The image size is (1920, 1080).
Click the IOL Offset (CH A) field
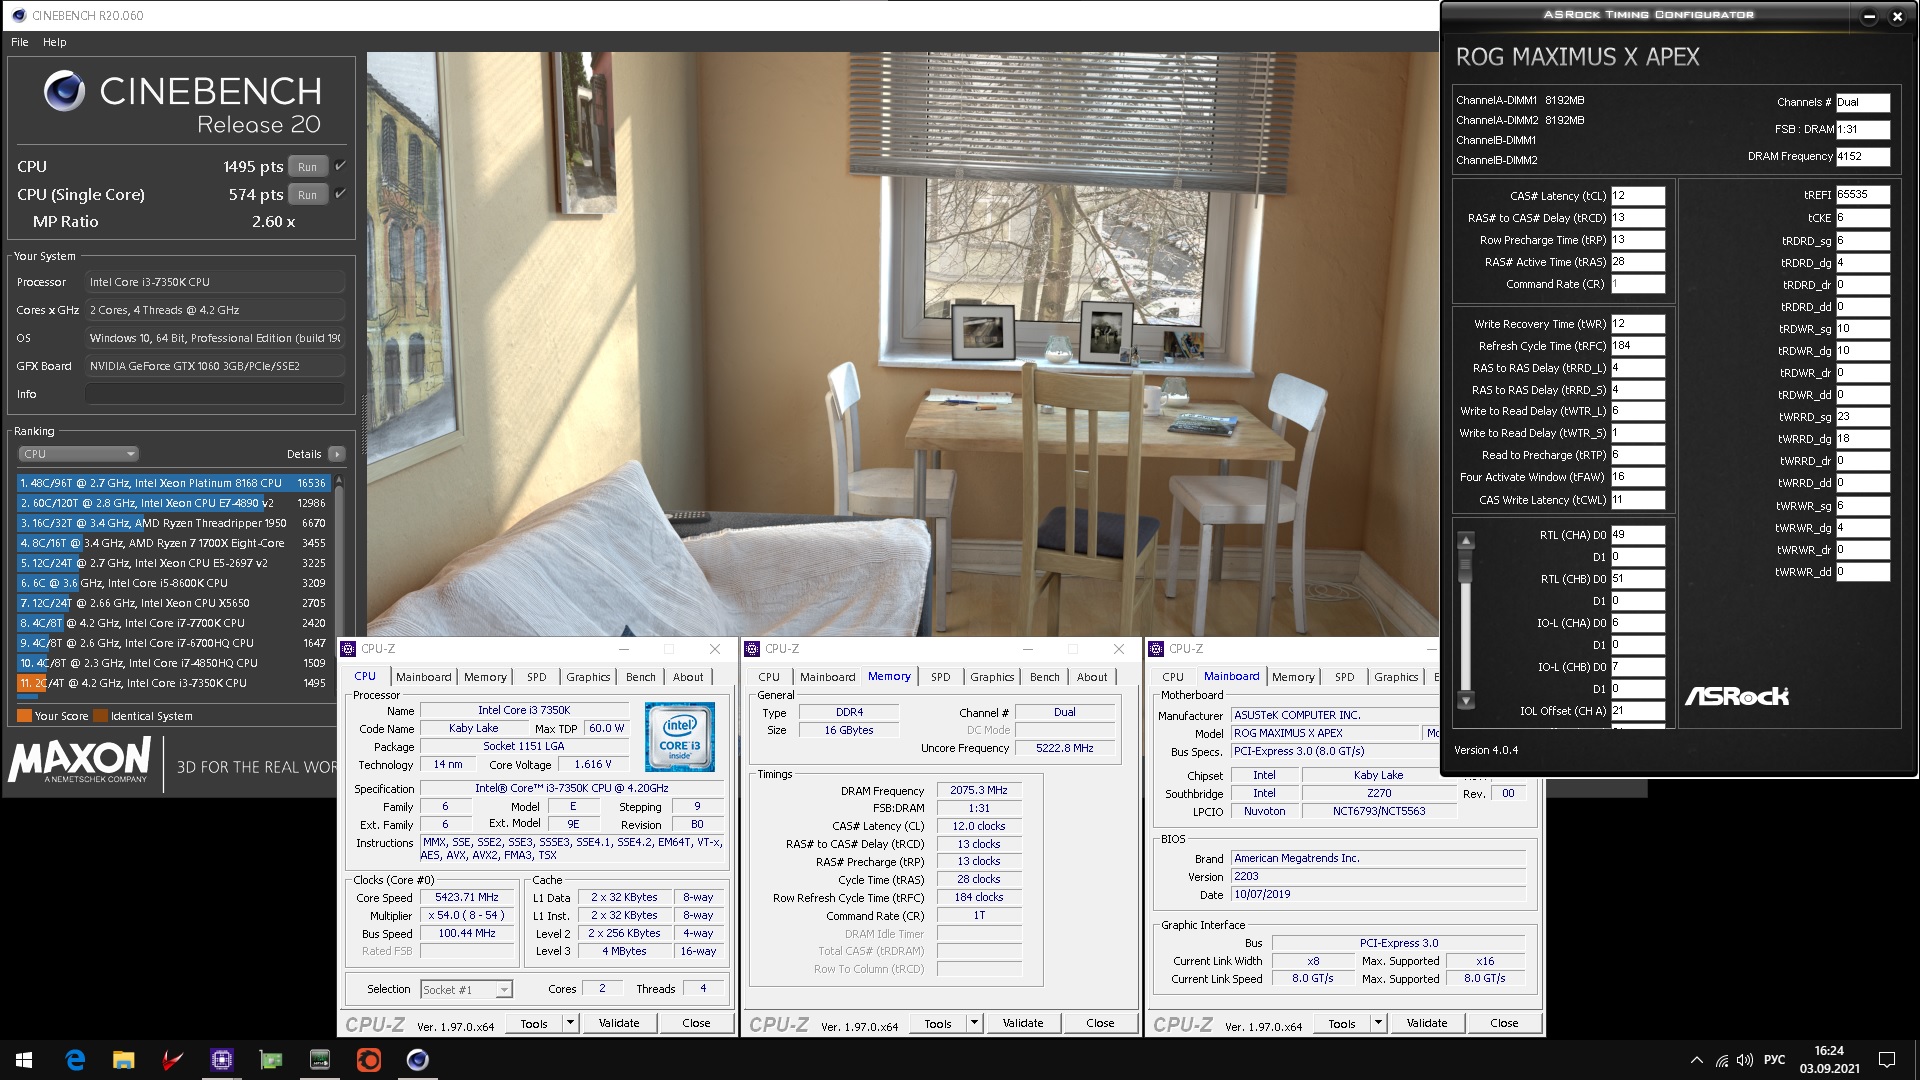point(1637,711)
